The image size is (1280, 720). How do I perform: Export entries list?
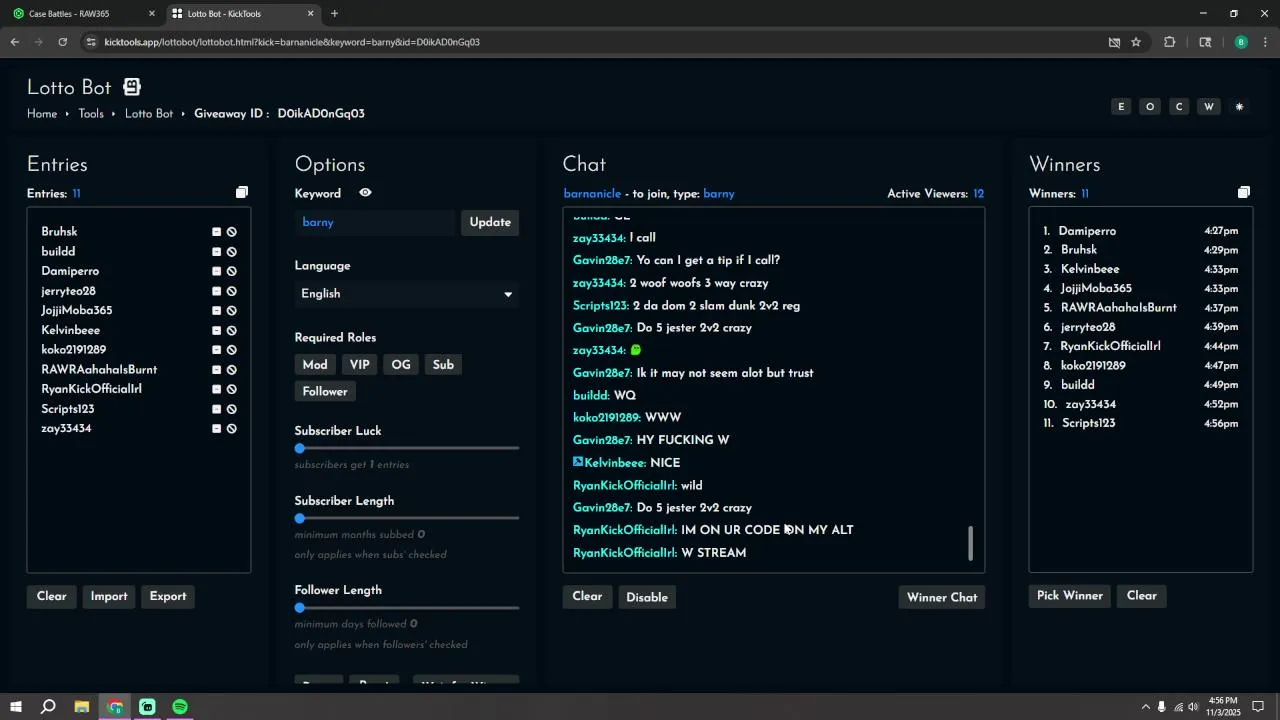pos(168,597)
